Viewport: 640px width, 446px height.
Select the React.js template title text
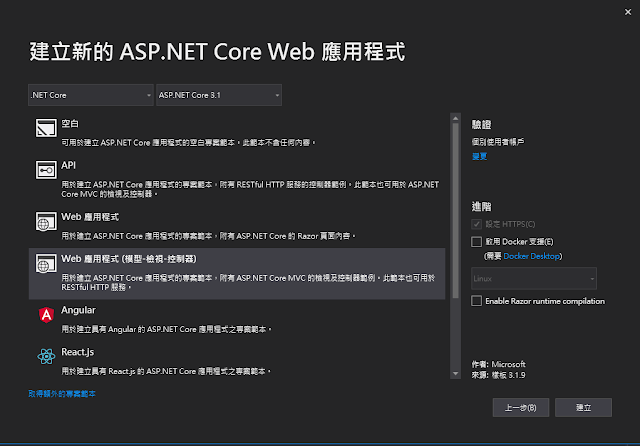[78, 352]
